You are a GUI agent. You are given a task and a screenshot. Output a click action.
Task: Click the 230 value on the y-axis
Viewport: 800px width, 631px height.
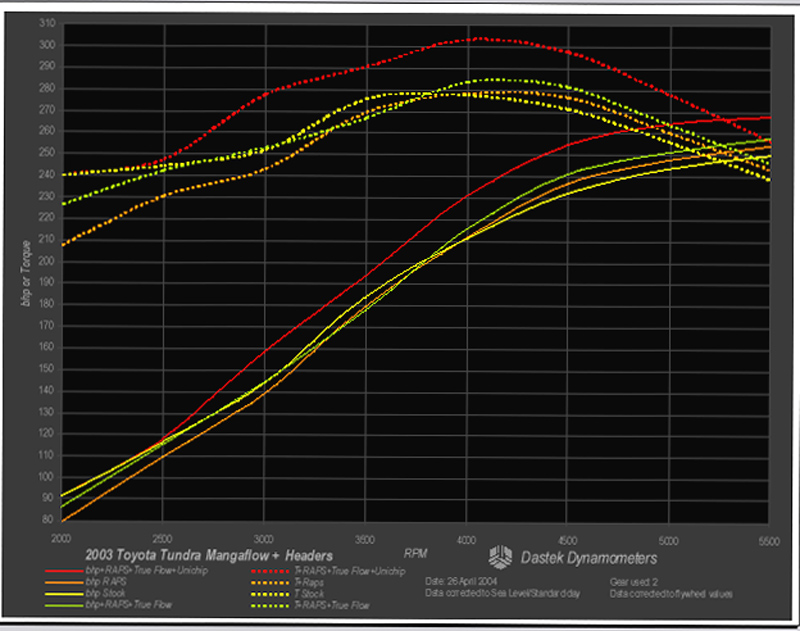coord(47,196)
